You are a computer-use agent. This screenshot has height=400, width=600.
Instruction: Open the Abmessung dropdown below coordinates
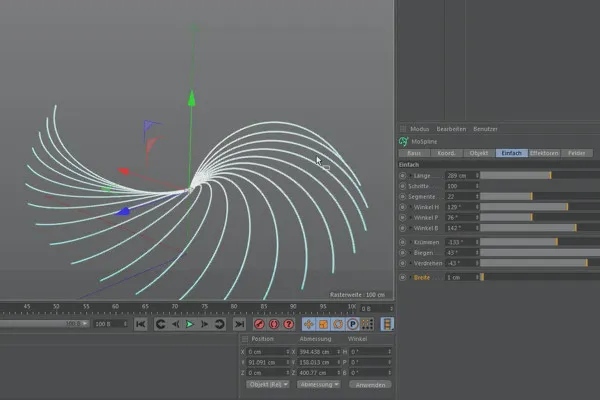point(319,384)
